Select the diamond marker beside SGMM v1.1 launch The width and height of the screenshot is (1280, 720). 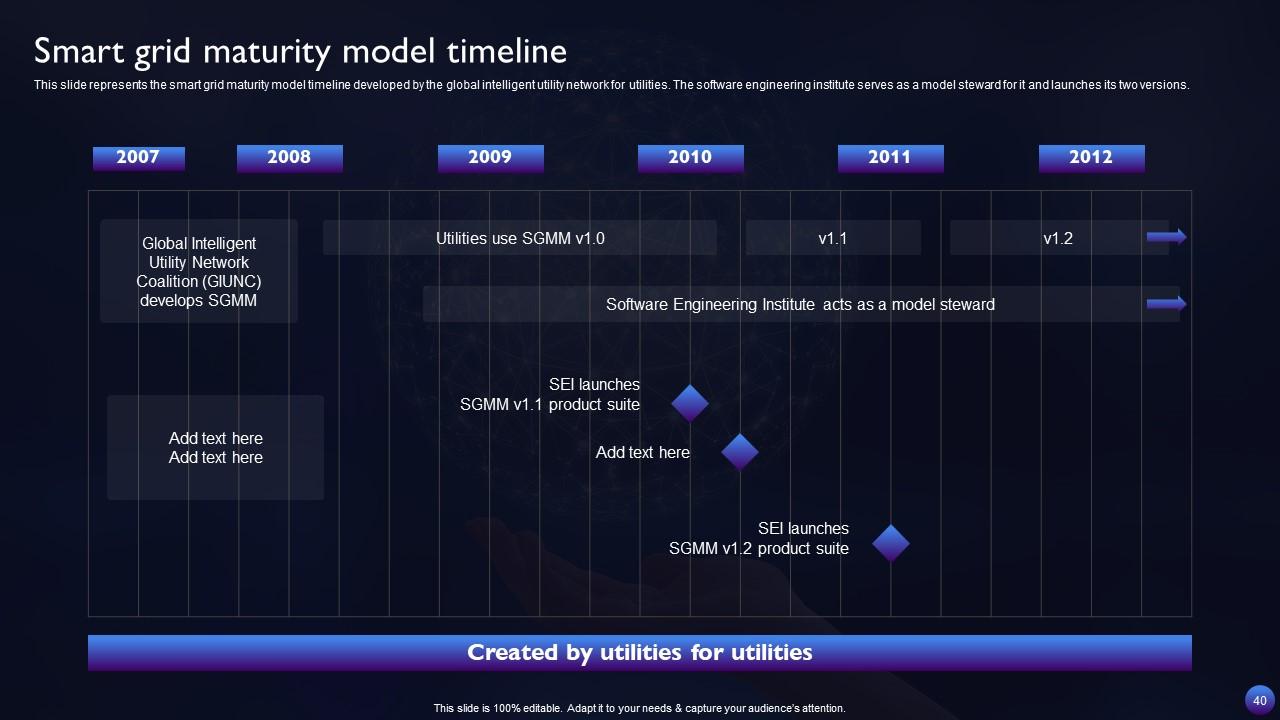click(x=689, y=402)
